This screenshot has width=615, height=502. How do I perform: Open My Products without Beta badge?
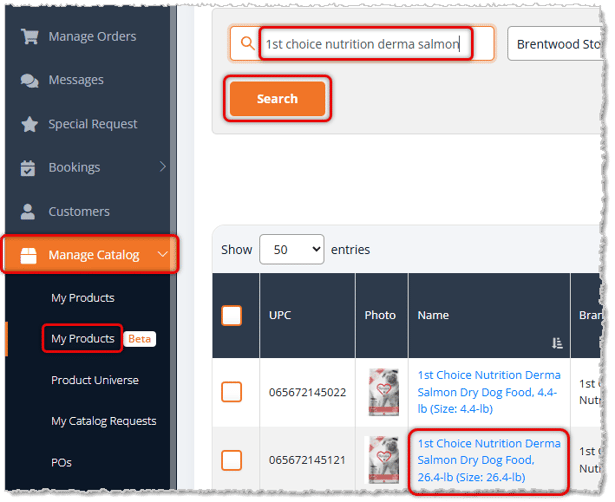[x=83, y=298]
